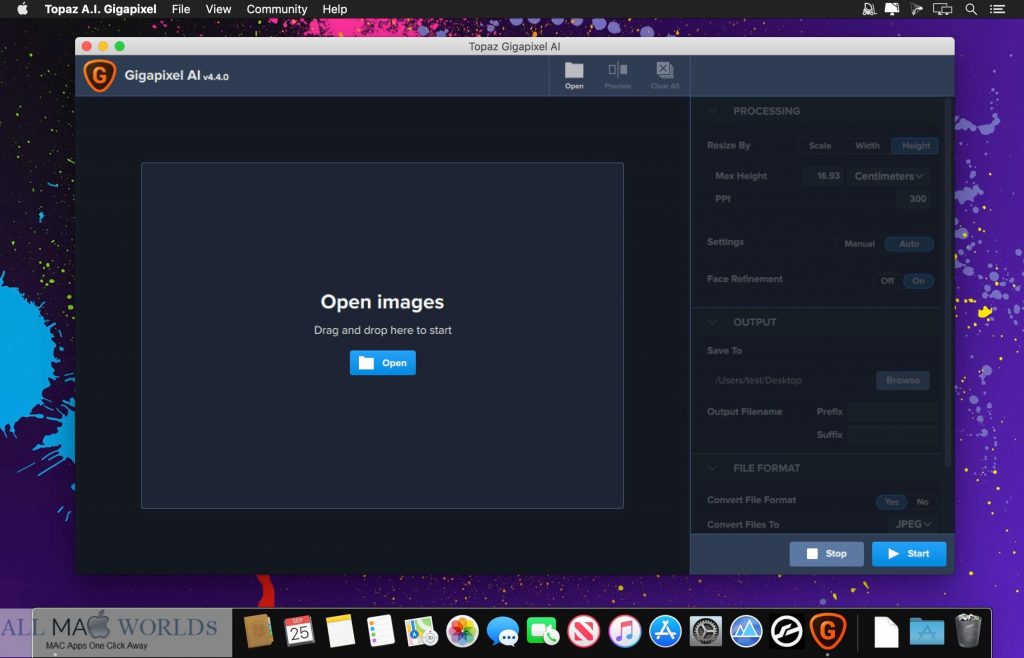Screen dimensions: 1024x658
Task: Turn Face Refinement Off
Action: click(x=887, y=281)
